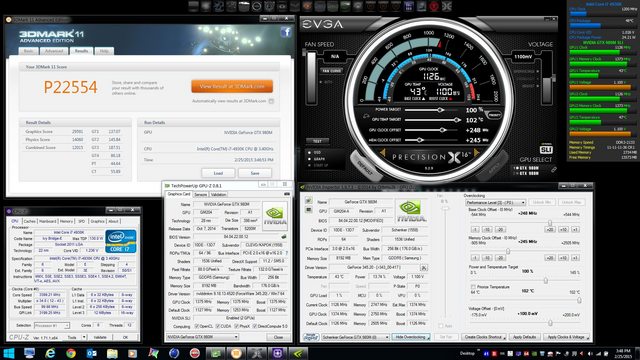Click the top sensor monitor icon in NVIDIA Inspector
Viewport: 640px width, 360px height.
pyautogui.click(x=308, y=201)
